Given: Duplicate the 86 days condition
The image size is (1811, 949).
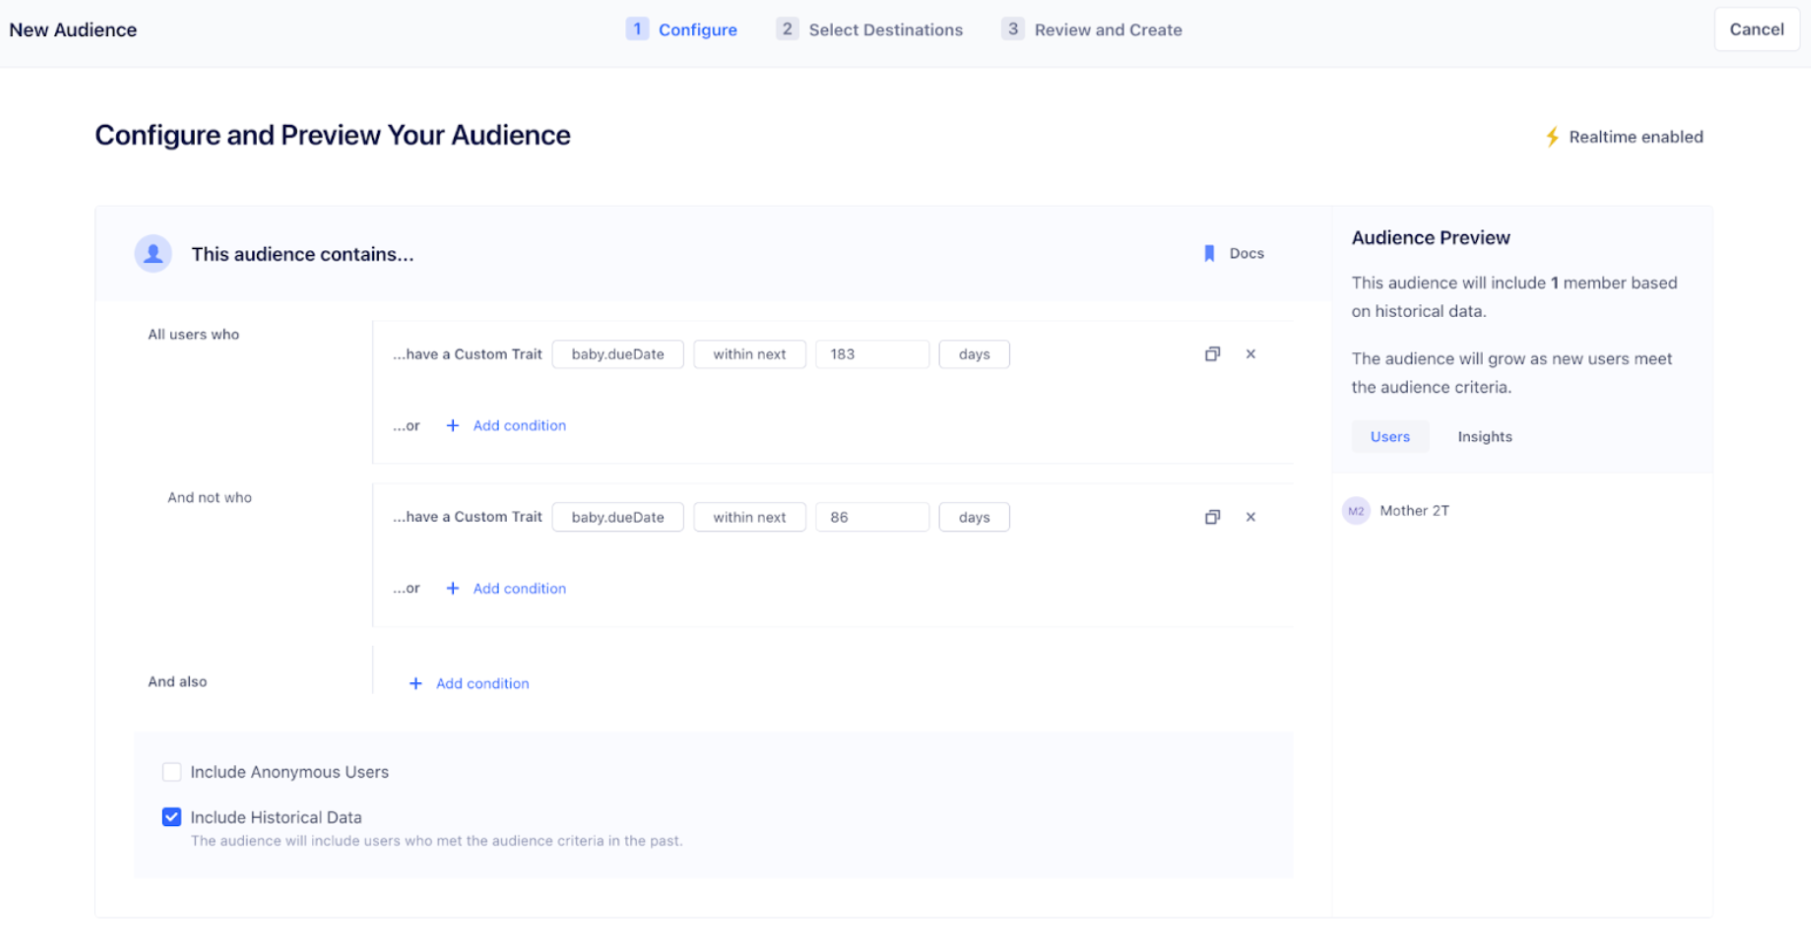Looking at the screenshot, I should [x=1212, y=517].
